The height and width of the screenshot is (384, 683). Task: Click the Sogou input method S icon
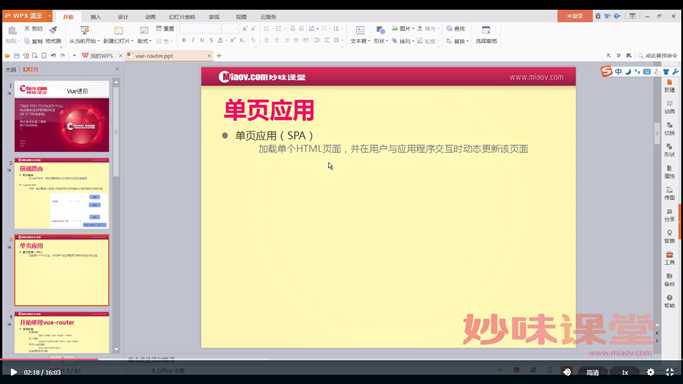click(606, 71)
